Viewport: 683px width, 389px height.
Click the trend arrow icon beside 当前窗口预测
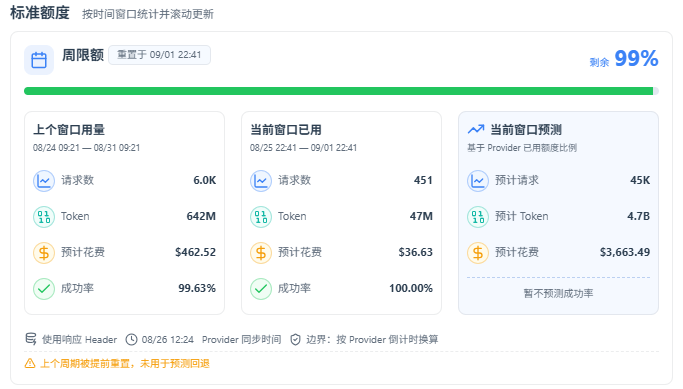tap(476, 129)
